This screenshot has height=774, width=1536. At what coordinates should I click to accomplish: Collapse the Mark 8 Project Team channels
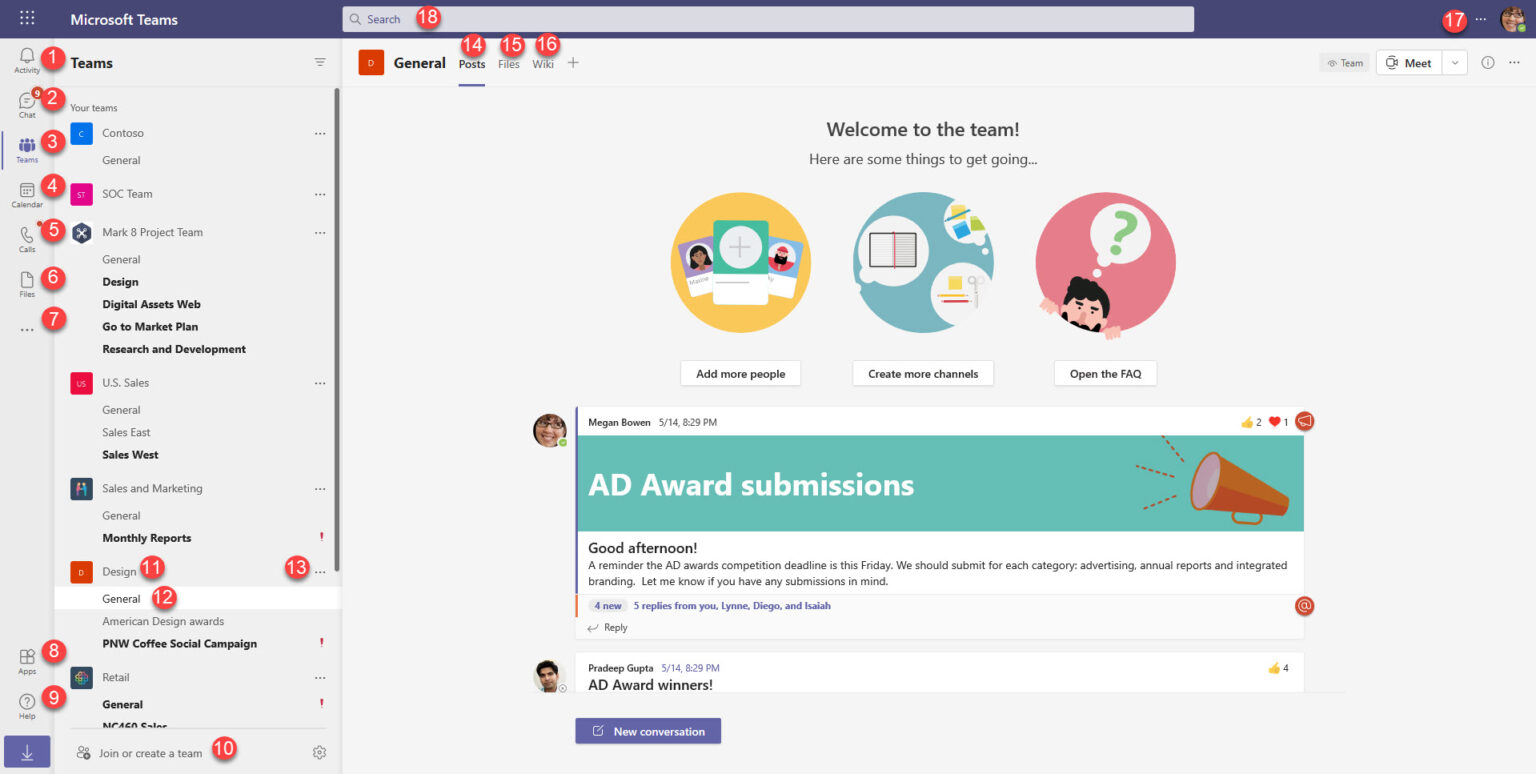(152, 231)
